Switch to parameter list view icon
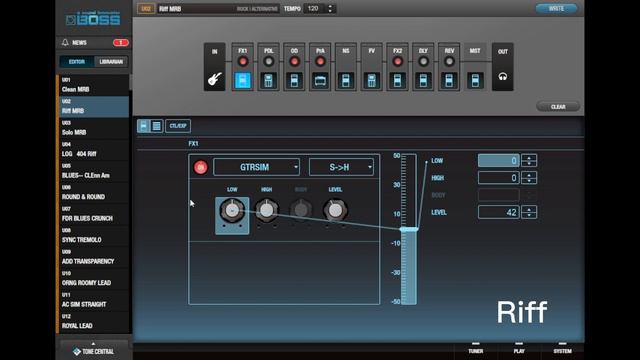640x360 pixels. (156, 126)
